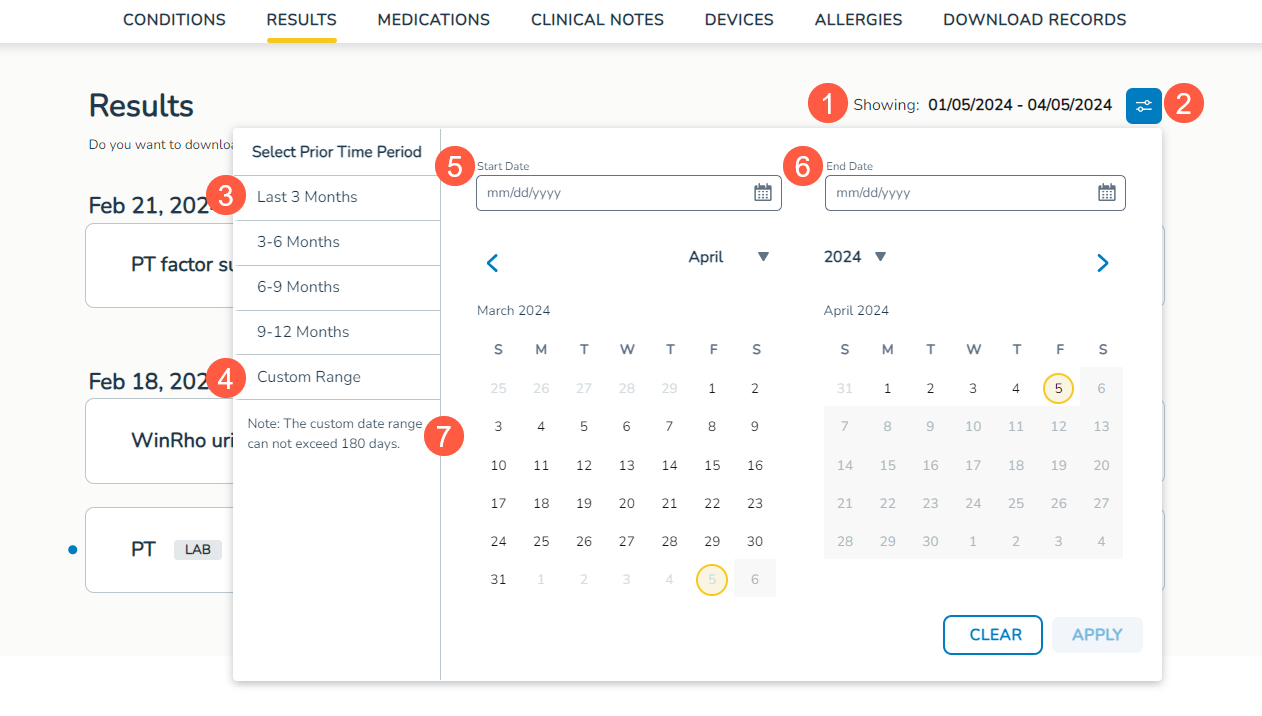The height and width of the screenshot is (716, 1262).
Task: Select March 15 in the calendar
Action: 712,465
